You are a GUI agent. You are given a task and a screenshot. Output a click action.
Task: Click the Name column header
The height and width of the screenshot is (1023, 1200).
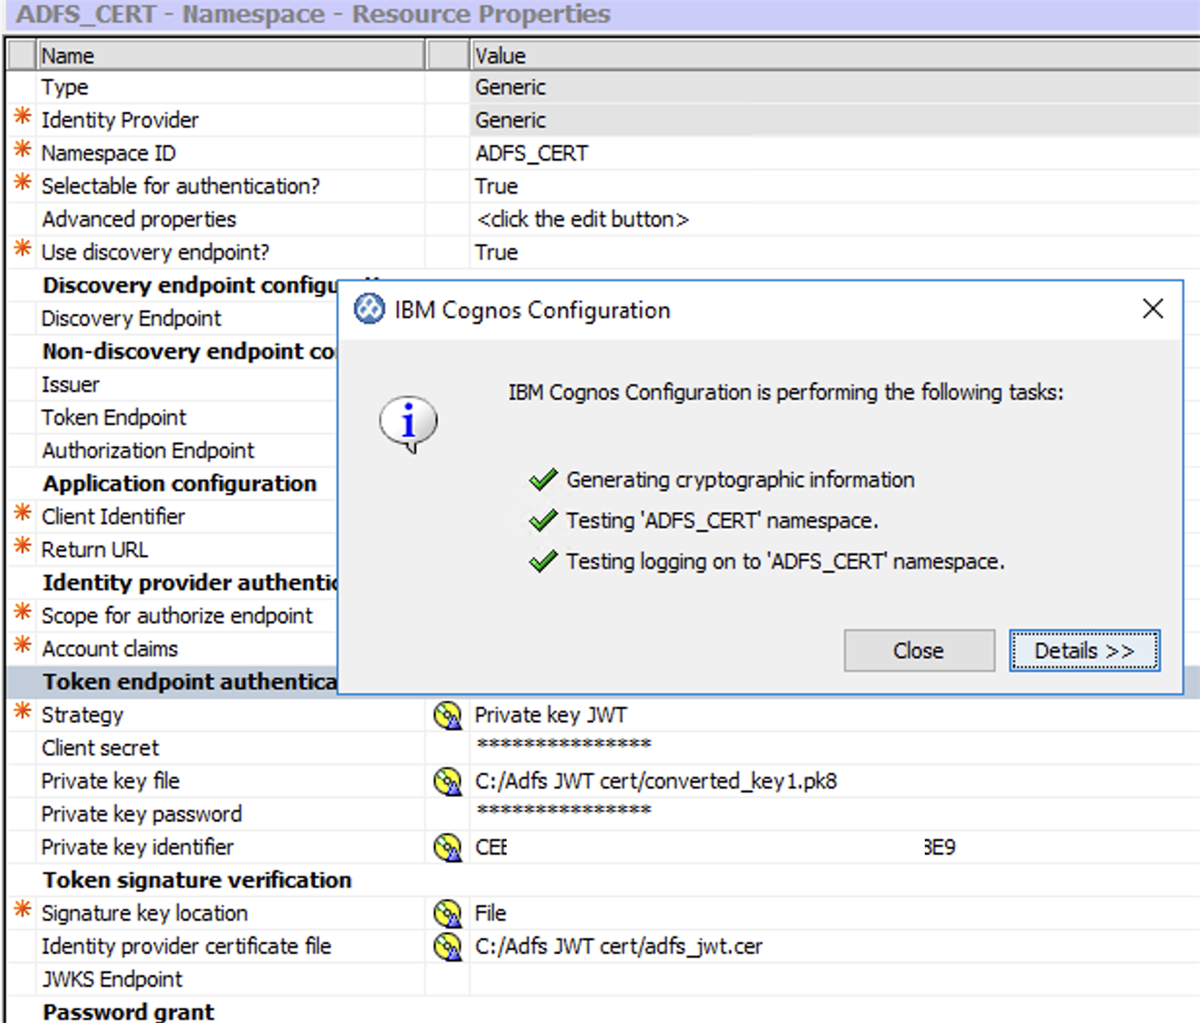[230, 56]
